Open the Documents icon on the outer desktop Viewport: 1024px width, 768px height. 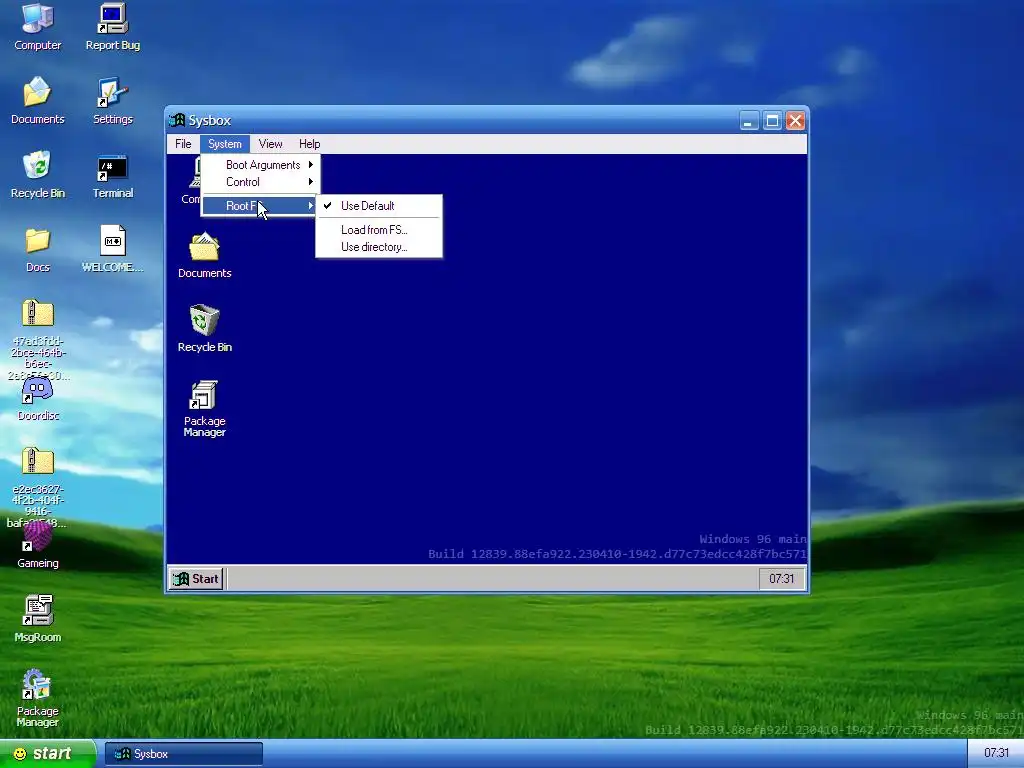(37, 101)
